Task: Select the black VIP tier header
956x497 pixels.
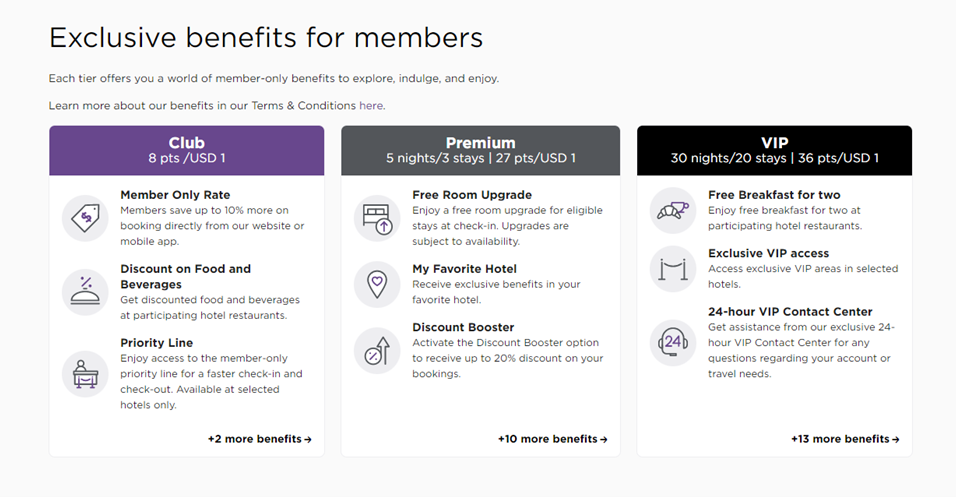Action: point(774,151)
